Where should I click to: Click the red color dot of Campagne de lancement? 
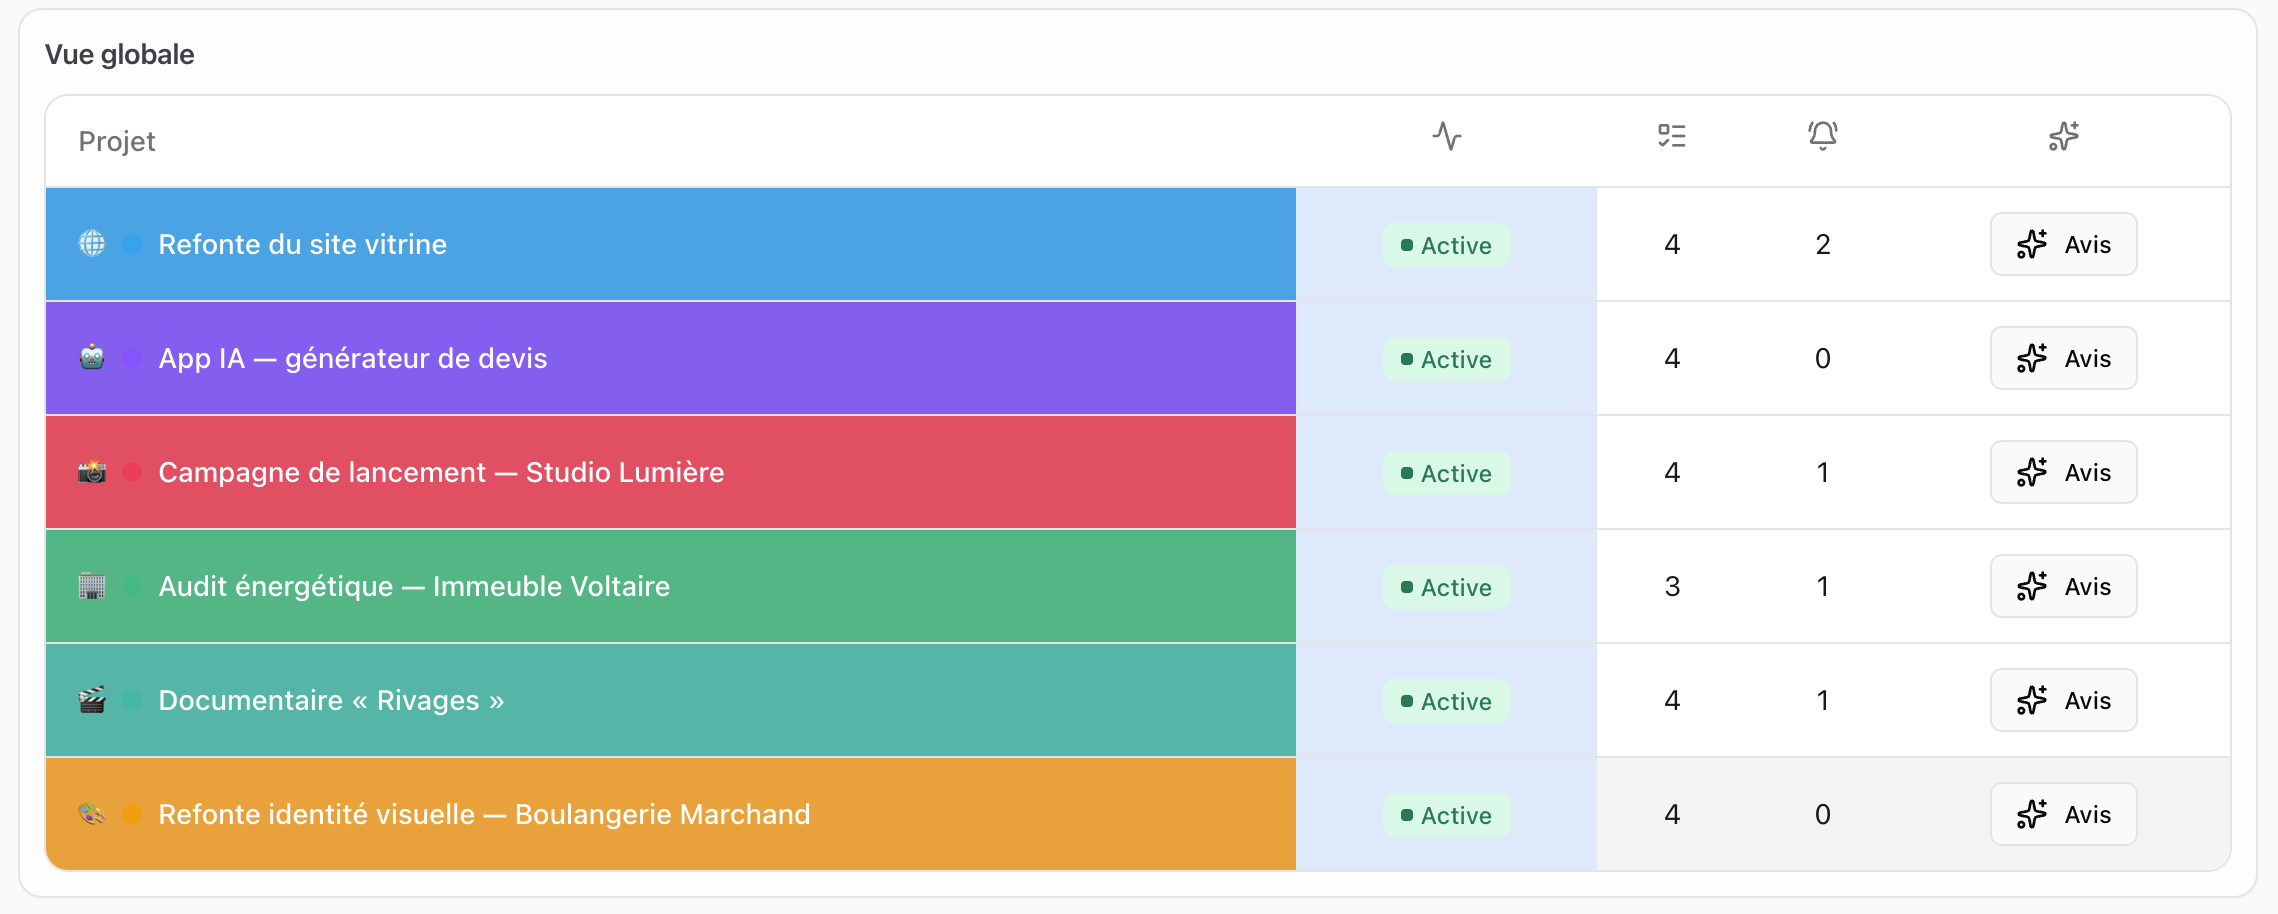point(132,472)
